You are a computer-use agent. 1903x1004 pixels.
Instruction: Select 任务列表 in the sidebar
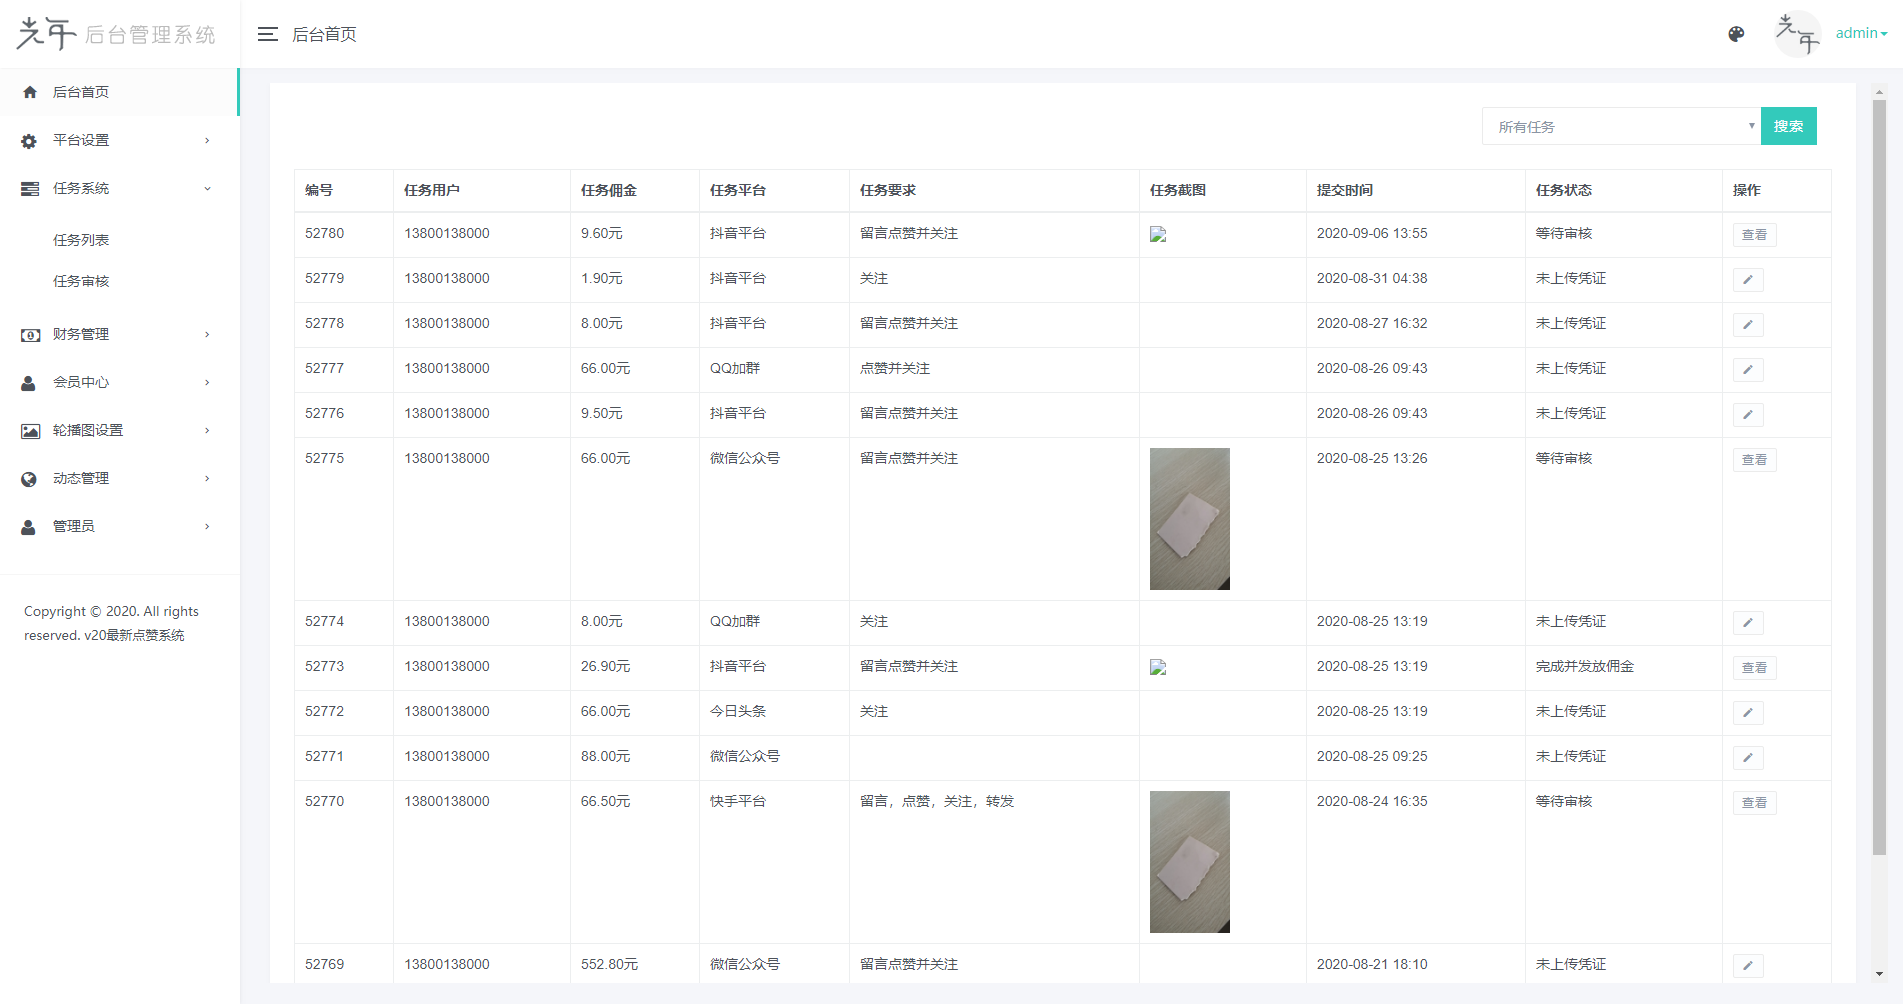click(x=82, y=239)
